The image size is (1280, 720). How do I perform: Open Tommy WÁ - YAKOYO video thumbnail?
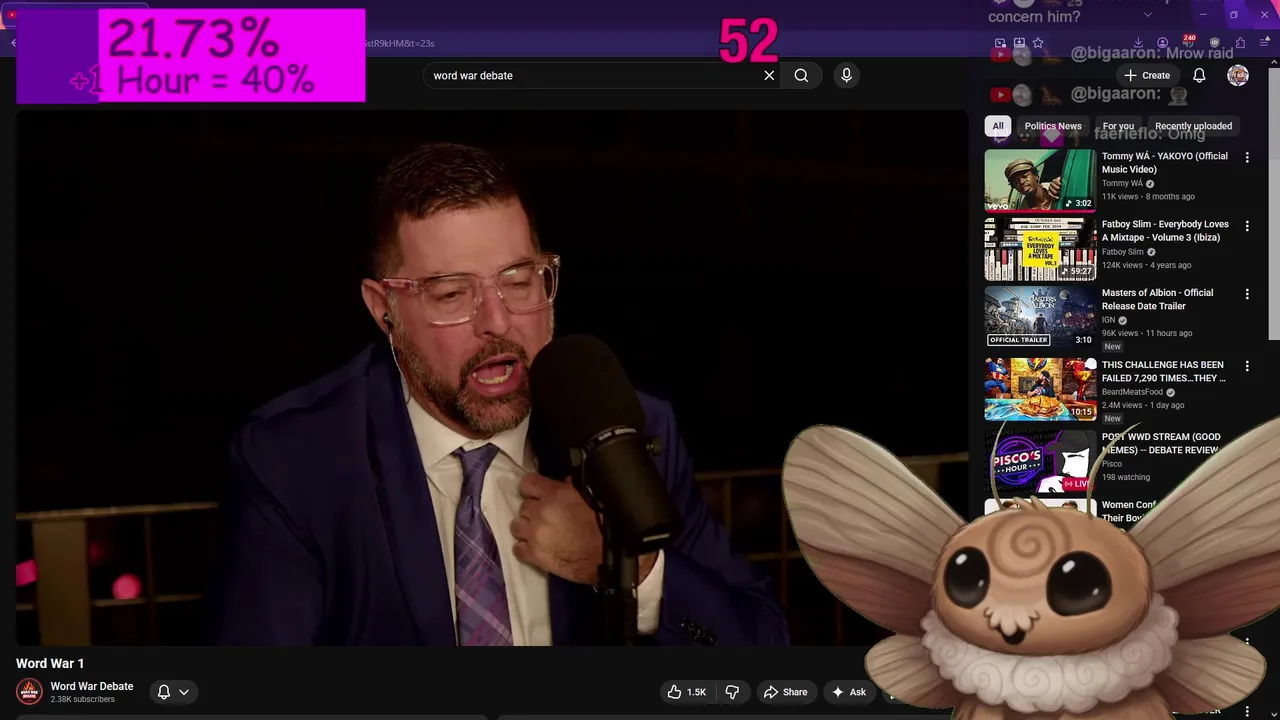(1040, 181)
